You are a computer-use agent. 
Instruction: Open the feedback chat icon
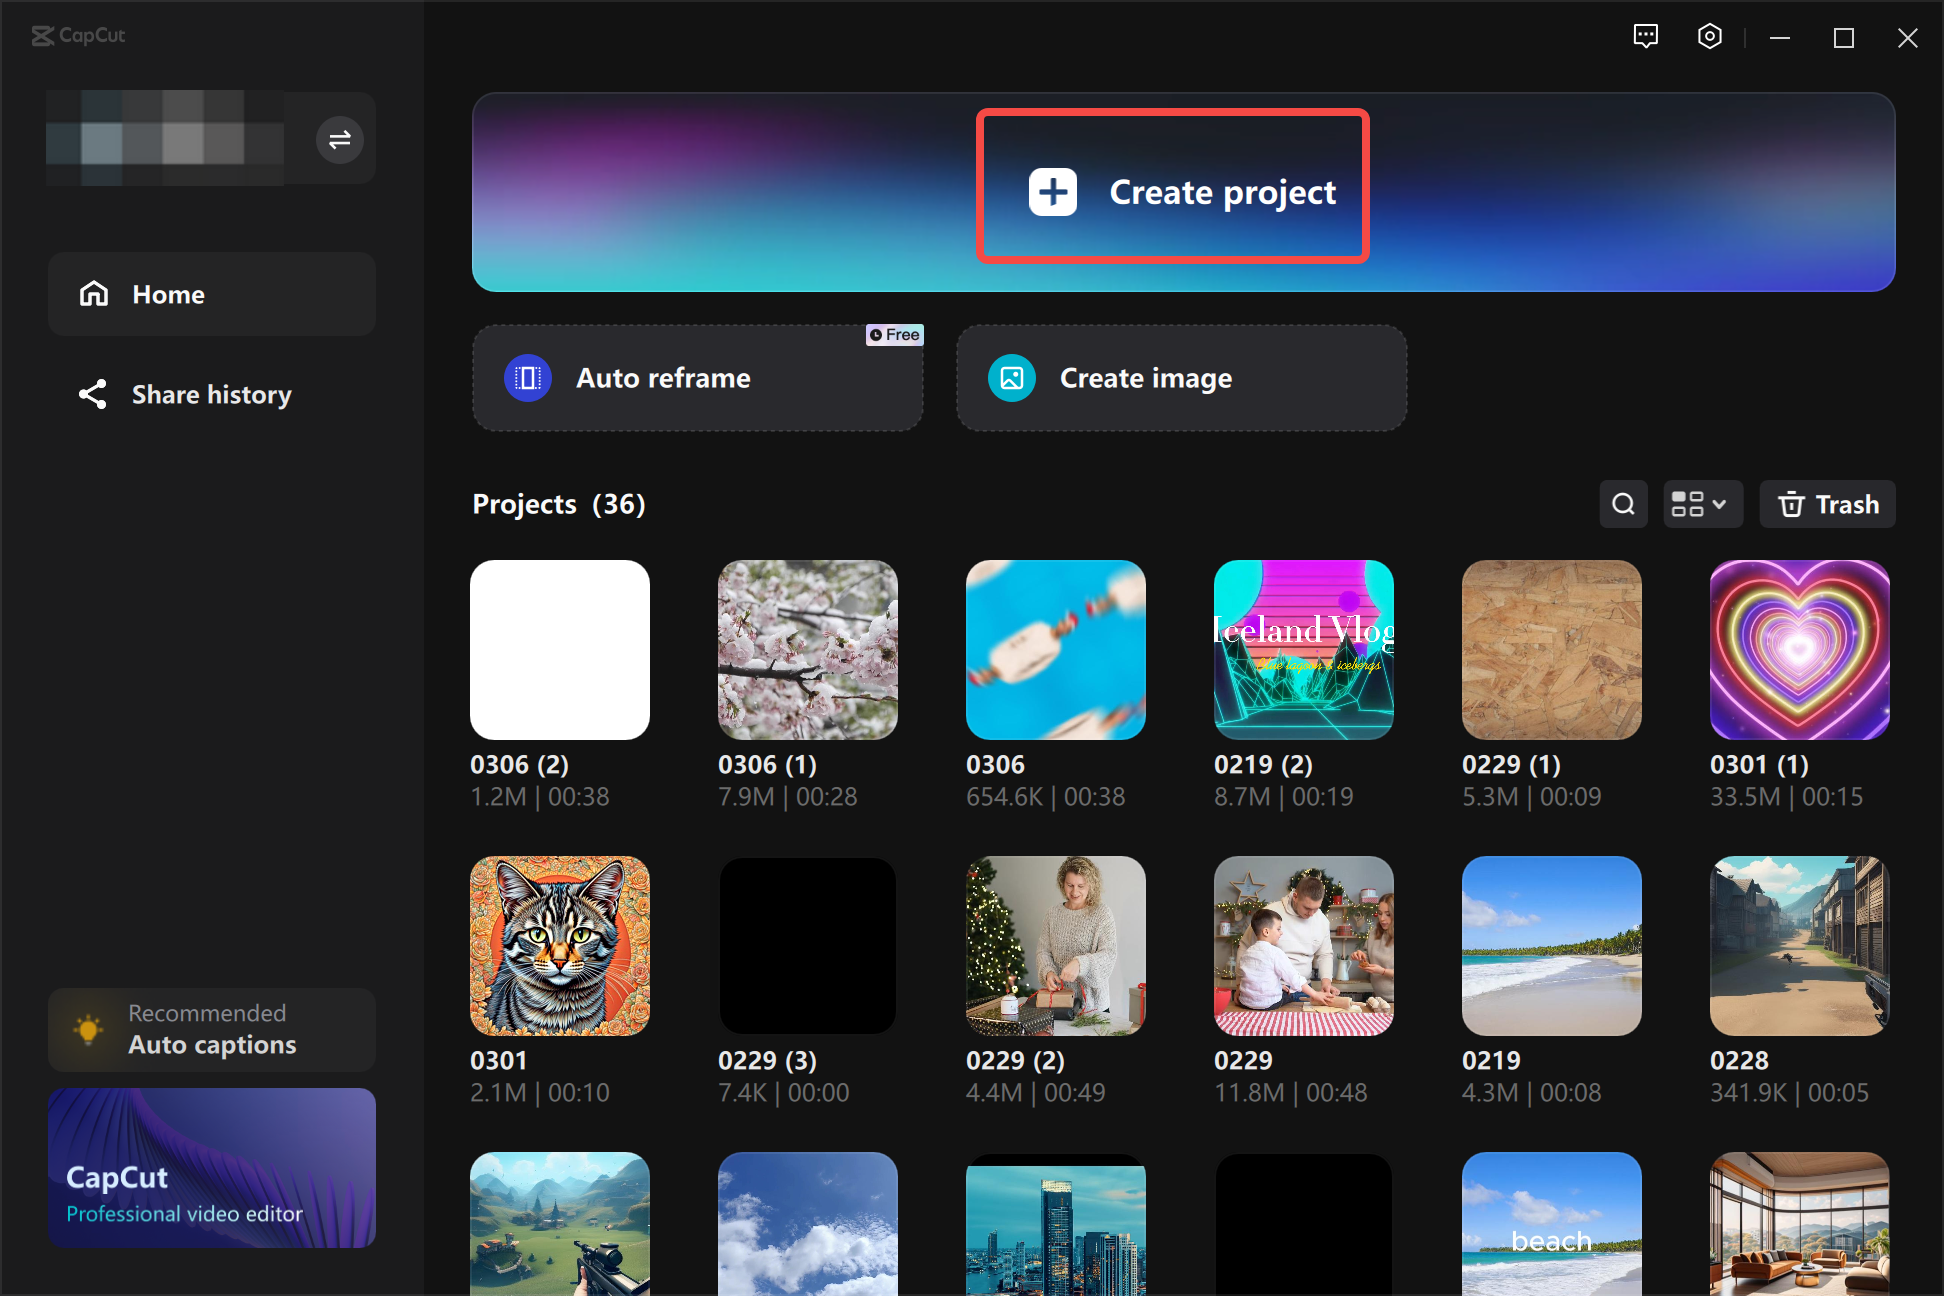click(x=1645, y=36)
